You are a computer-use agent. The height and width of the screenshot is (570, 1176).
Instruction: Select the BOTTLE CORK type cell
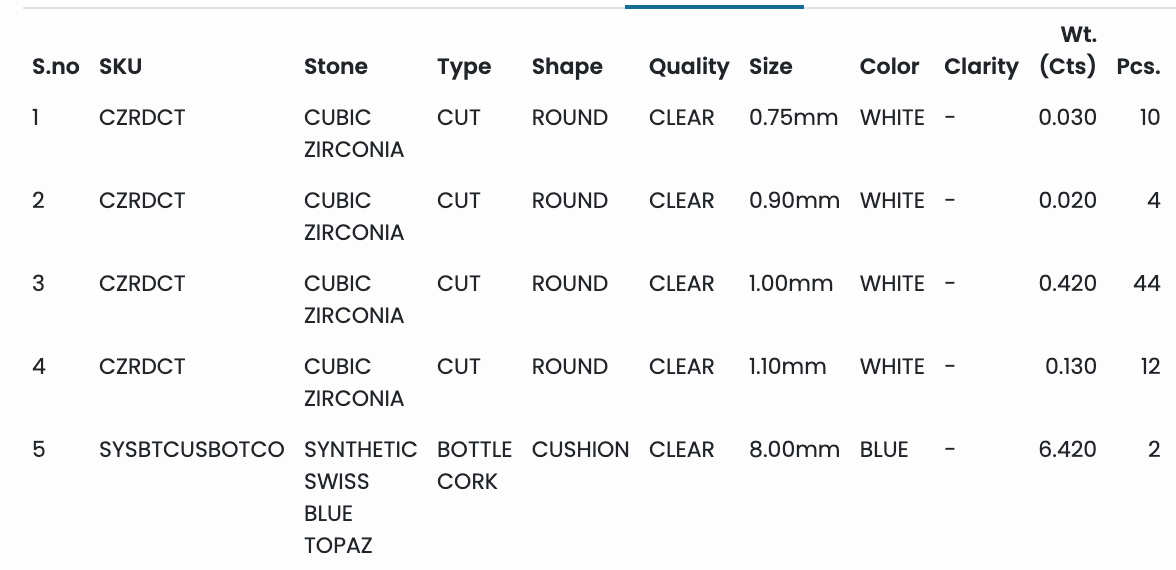click(474, 465)
